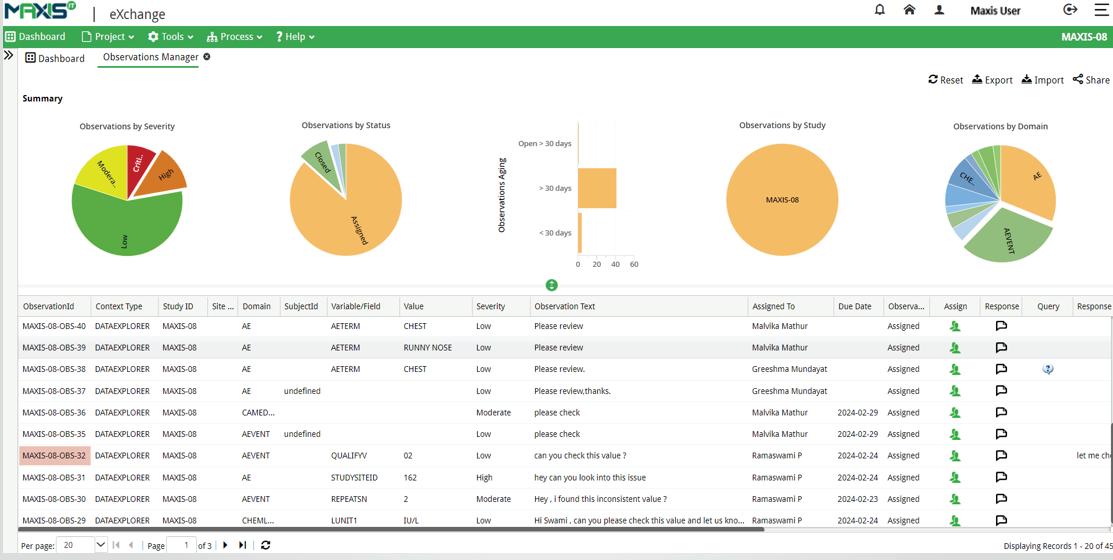This screenshot has height=560, width=1113.
Task: Jump to last page of records
Action: (243, 545)
